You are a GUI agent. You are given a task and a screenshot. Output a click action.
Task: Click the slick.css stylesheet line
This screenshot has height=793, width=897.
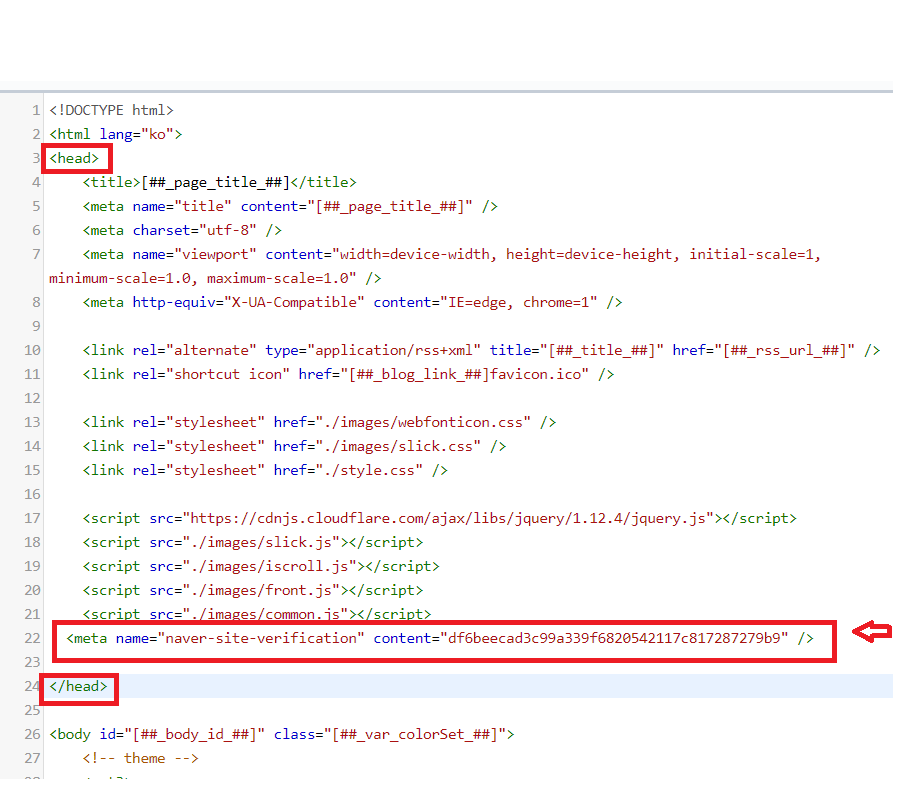tap(294, 446)
